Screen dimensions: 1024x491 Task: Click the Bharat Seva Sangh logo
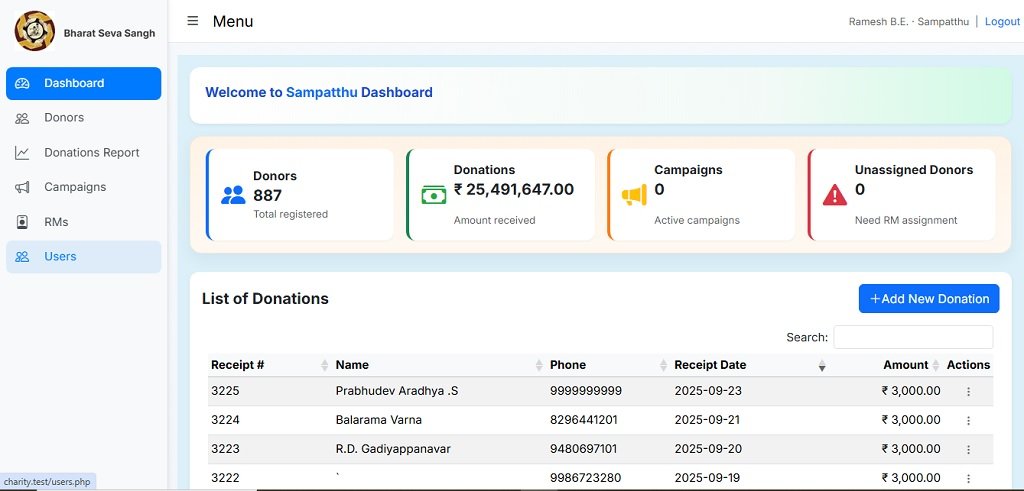(34, 32)
